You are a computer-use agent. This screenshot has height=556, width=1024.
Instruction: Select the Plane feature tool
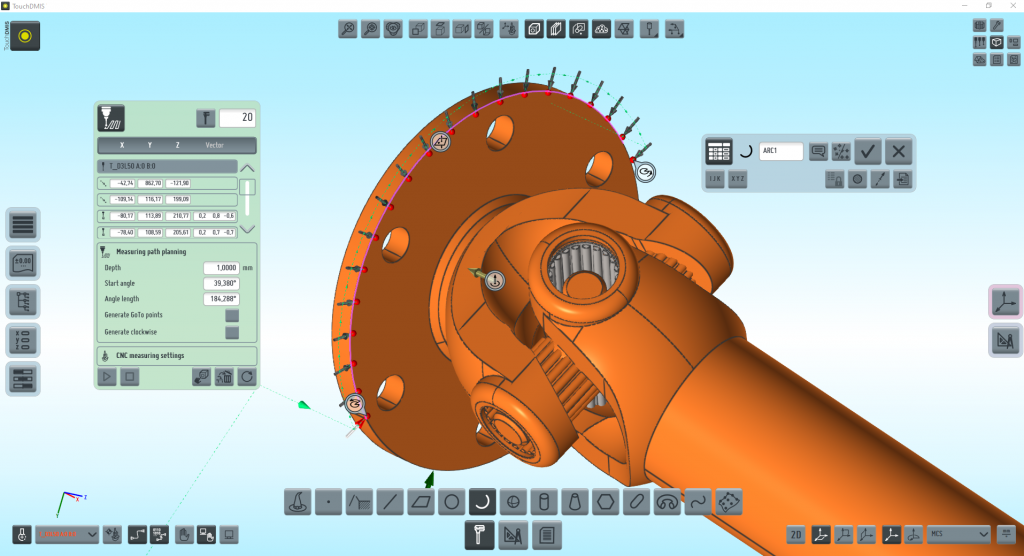tap(421, 502)
